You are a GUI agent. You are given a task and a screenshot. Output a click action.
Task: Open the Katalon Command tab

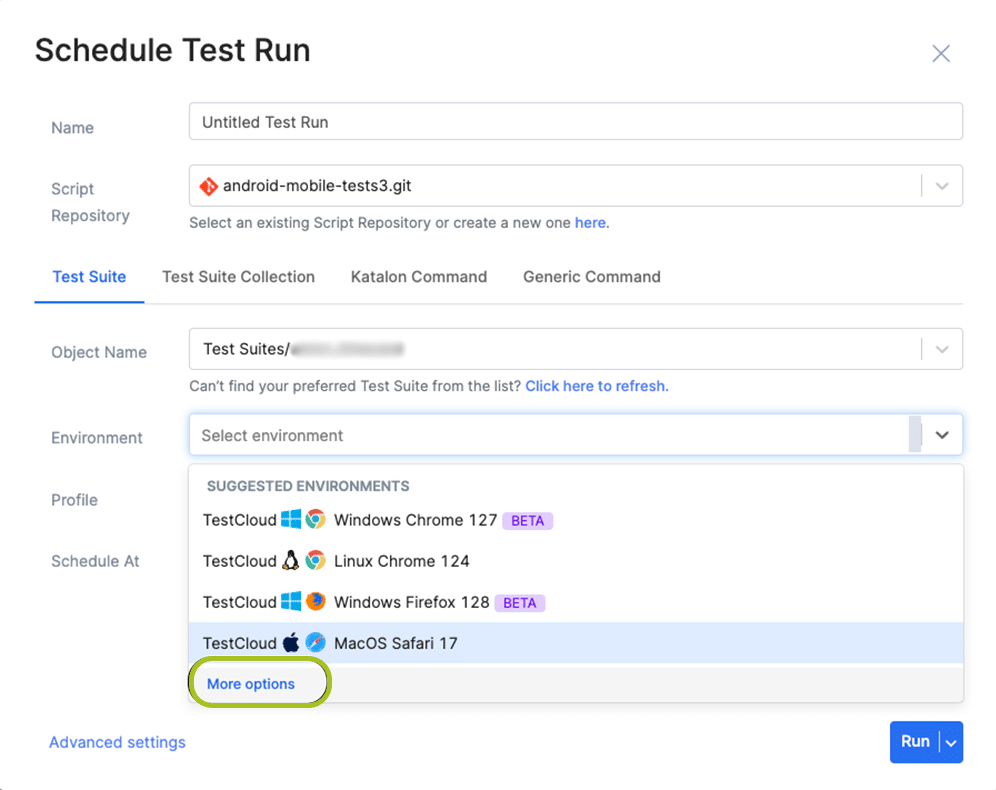pyautogui.click(x=419, y=277)
